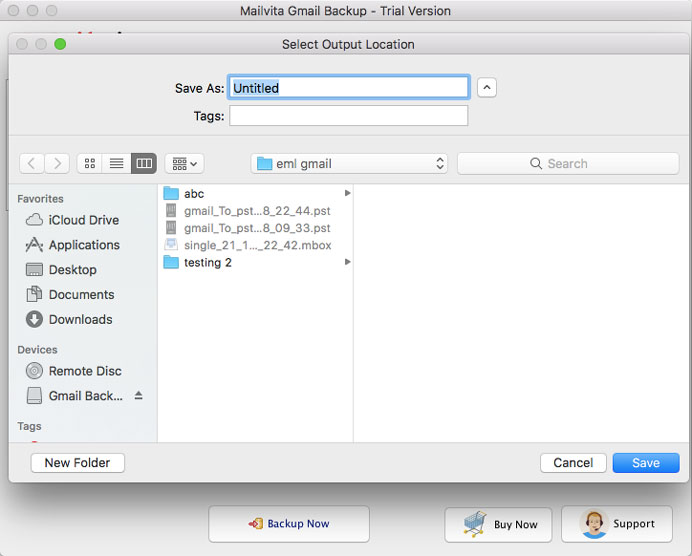The image size is (692, 556).
Task: Switch to list view in toolbar
Action: click(x=117, y=163)
